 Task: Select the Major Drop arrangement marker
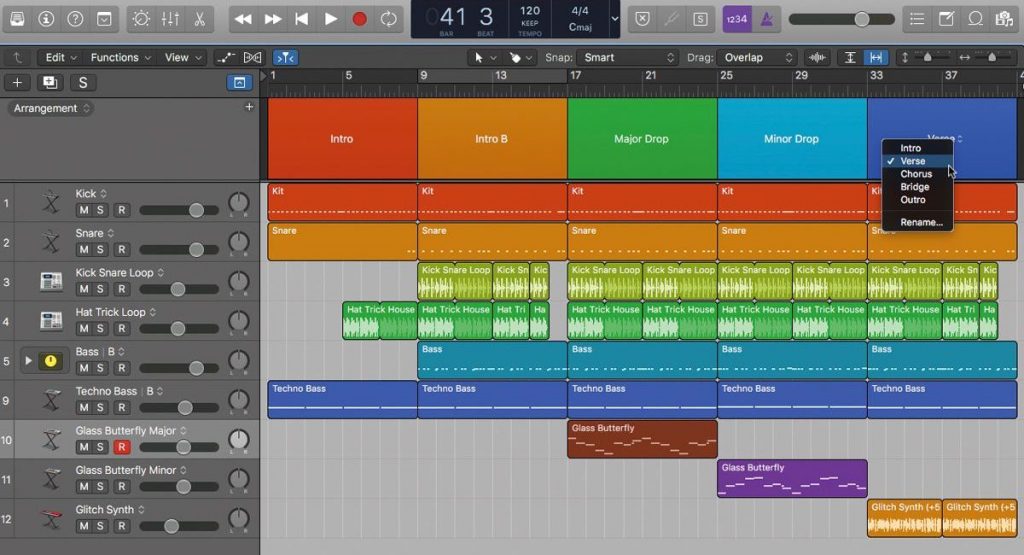(x=641, y=139)
